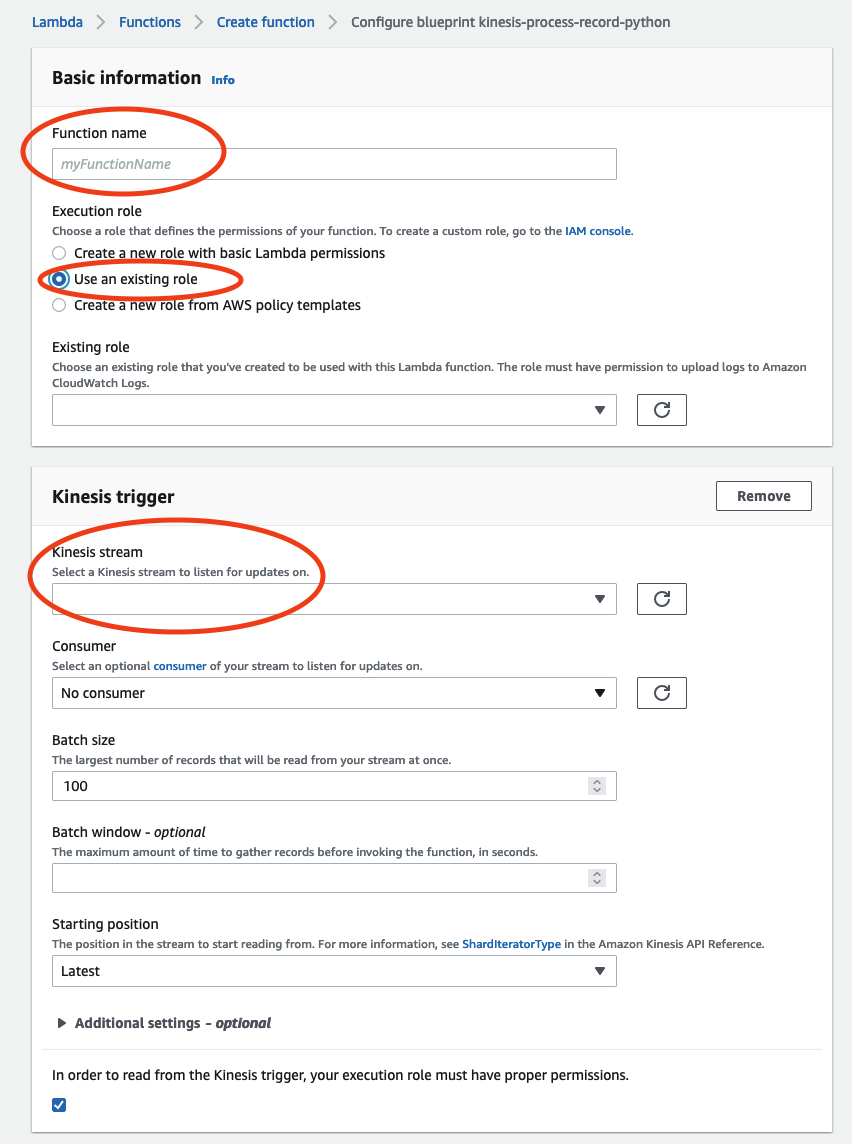Click the Info icon beside Basic information
Image resolution: width=852 pixels, height=1144 pixels.
point(222,79)
